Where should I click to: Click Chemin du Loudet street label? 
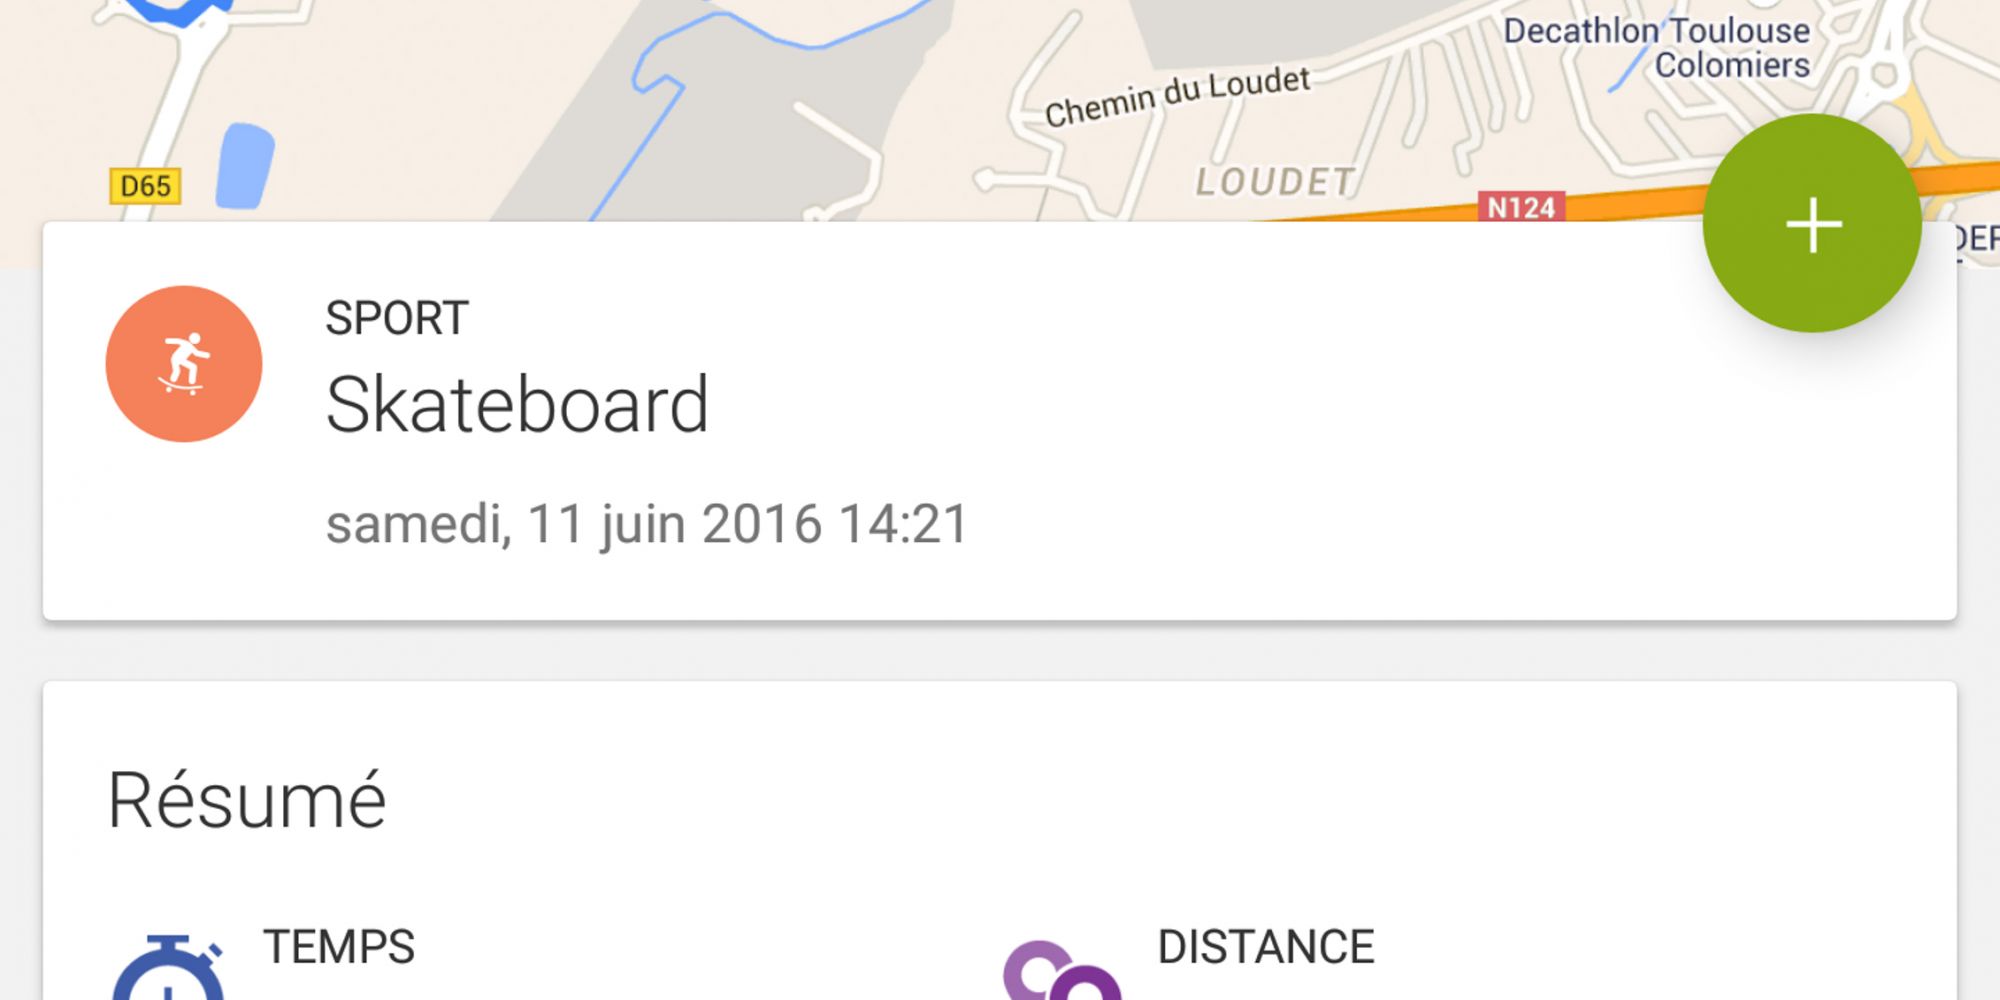pos(1177,97)
